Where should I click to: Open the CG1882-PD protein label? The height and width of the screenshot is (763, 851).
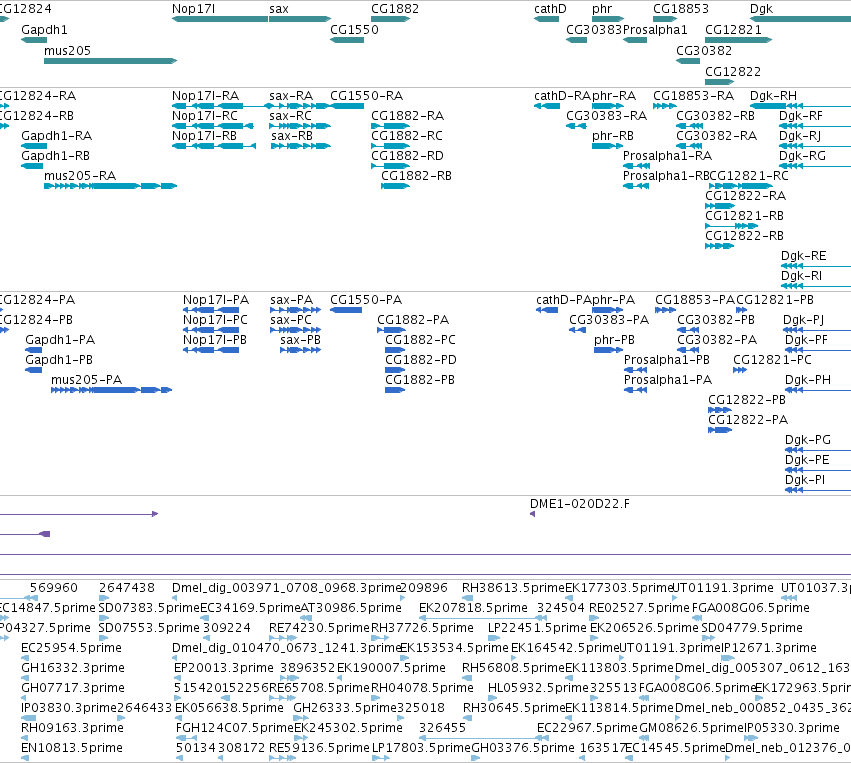pos(421,360)
